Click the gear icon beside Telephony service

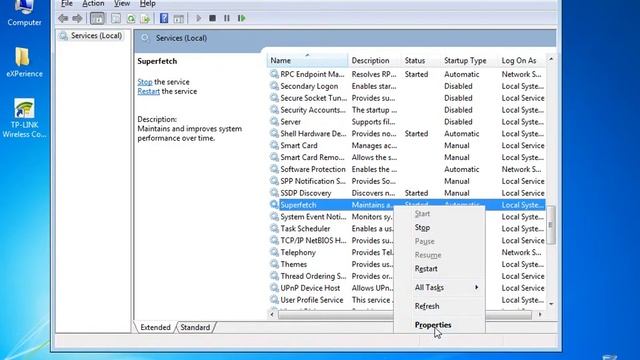274,252
